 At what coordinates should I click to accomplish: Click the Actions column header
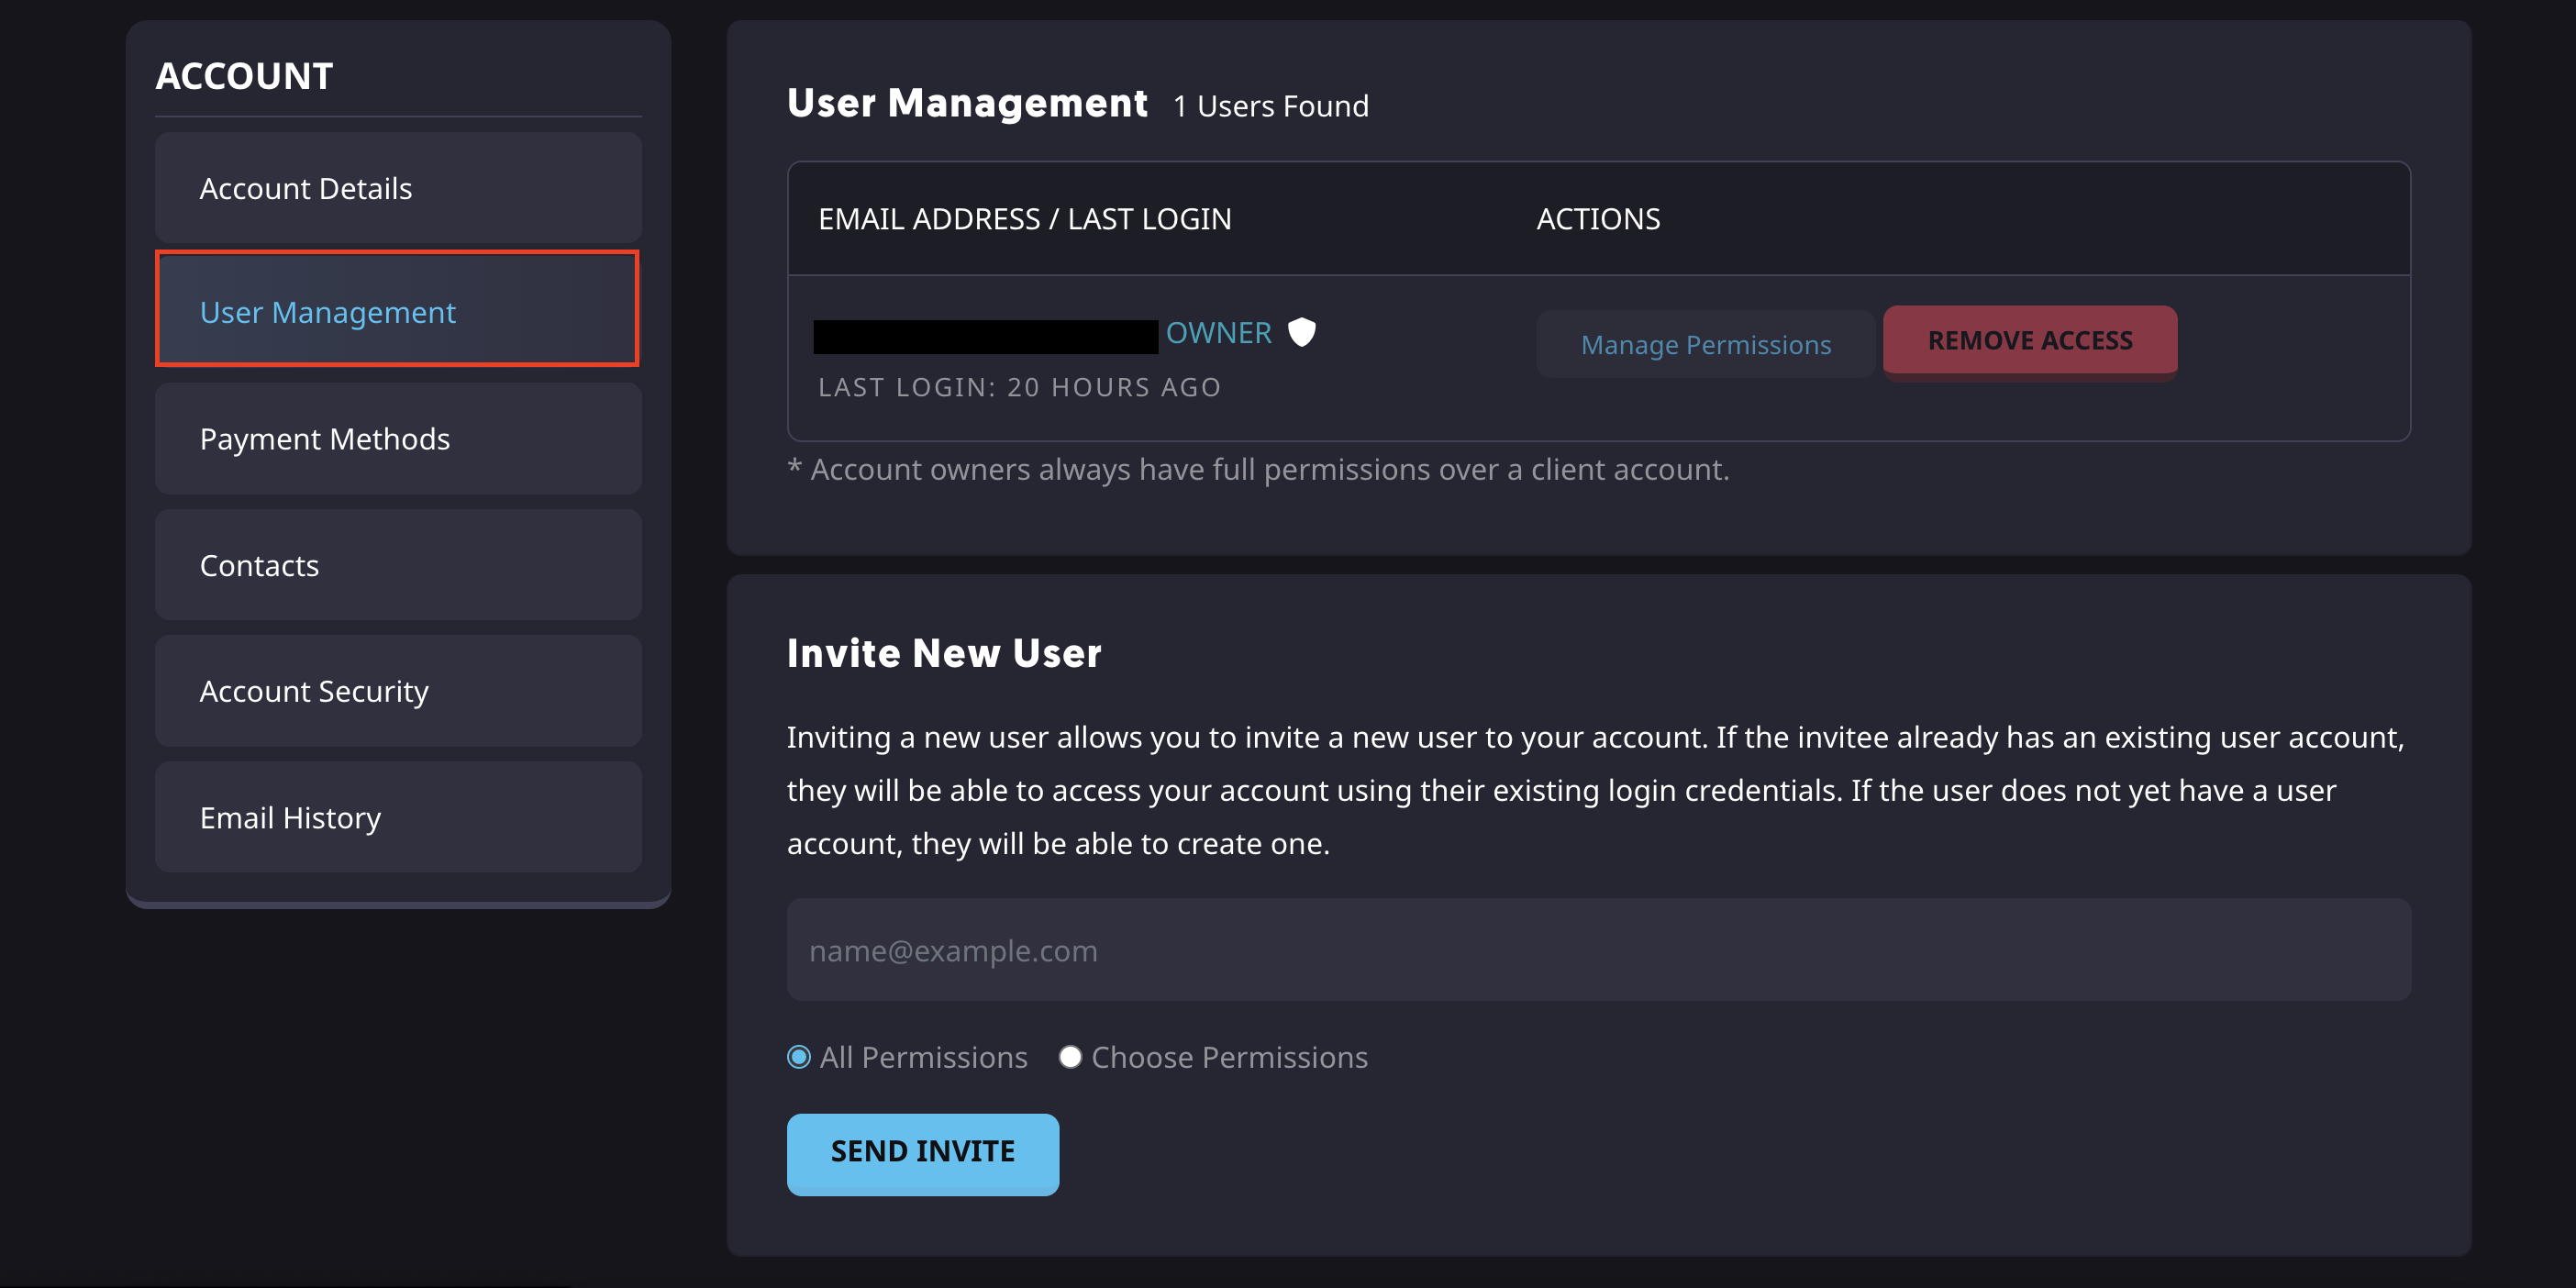(1597, 219)
